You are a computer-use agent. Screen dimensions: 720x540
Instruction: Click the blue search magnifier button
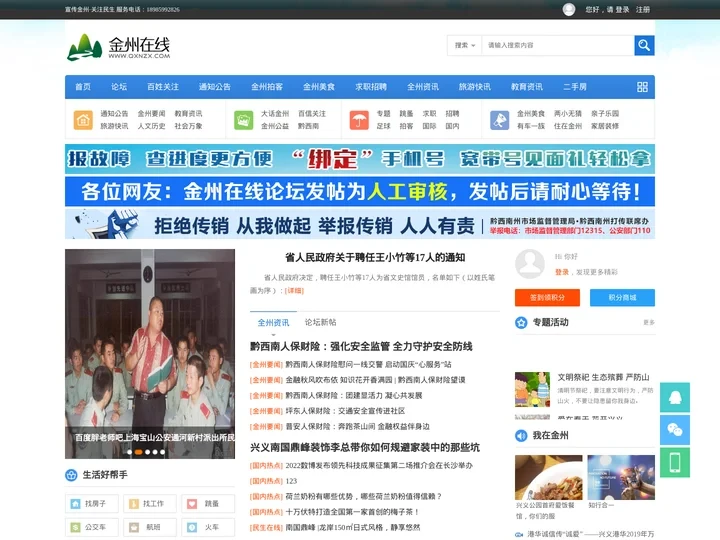[644, 45]
